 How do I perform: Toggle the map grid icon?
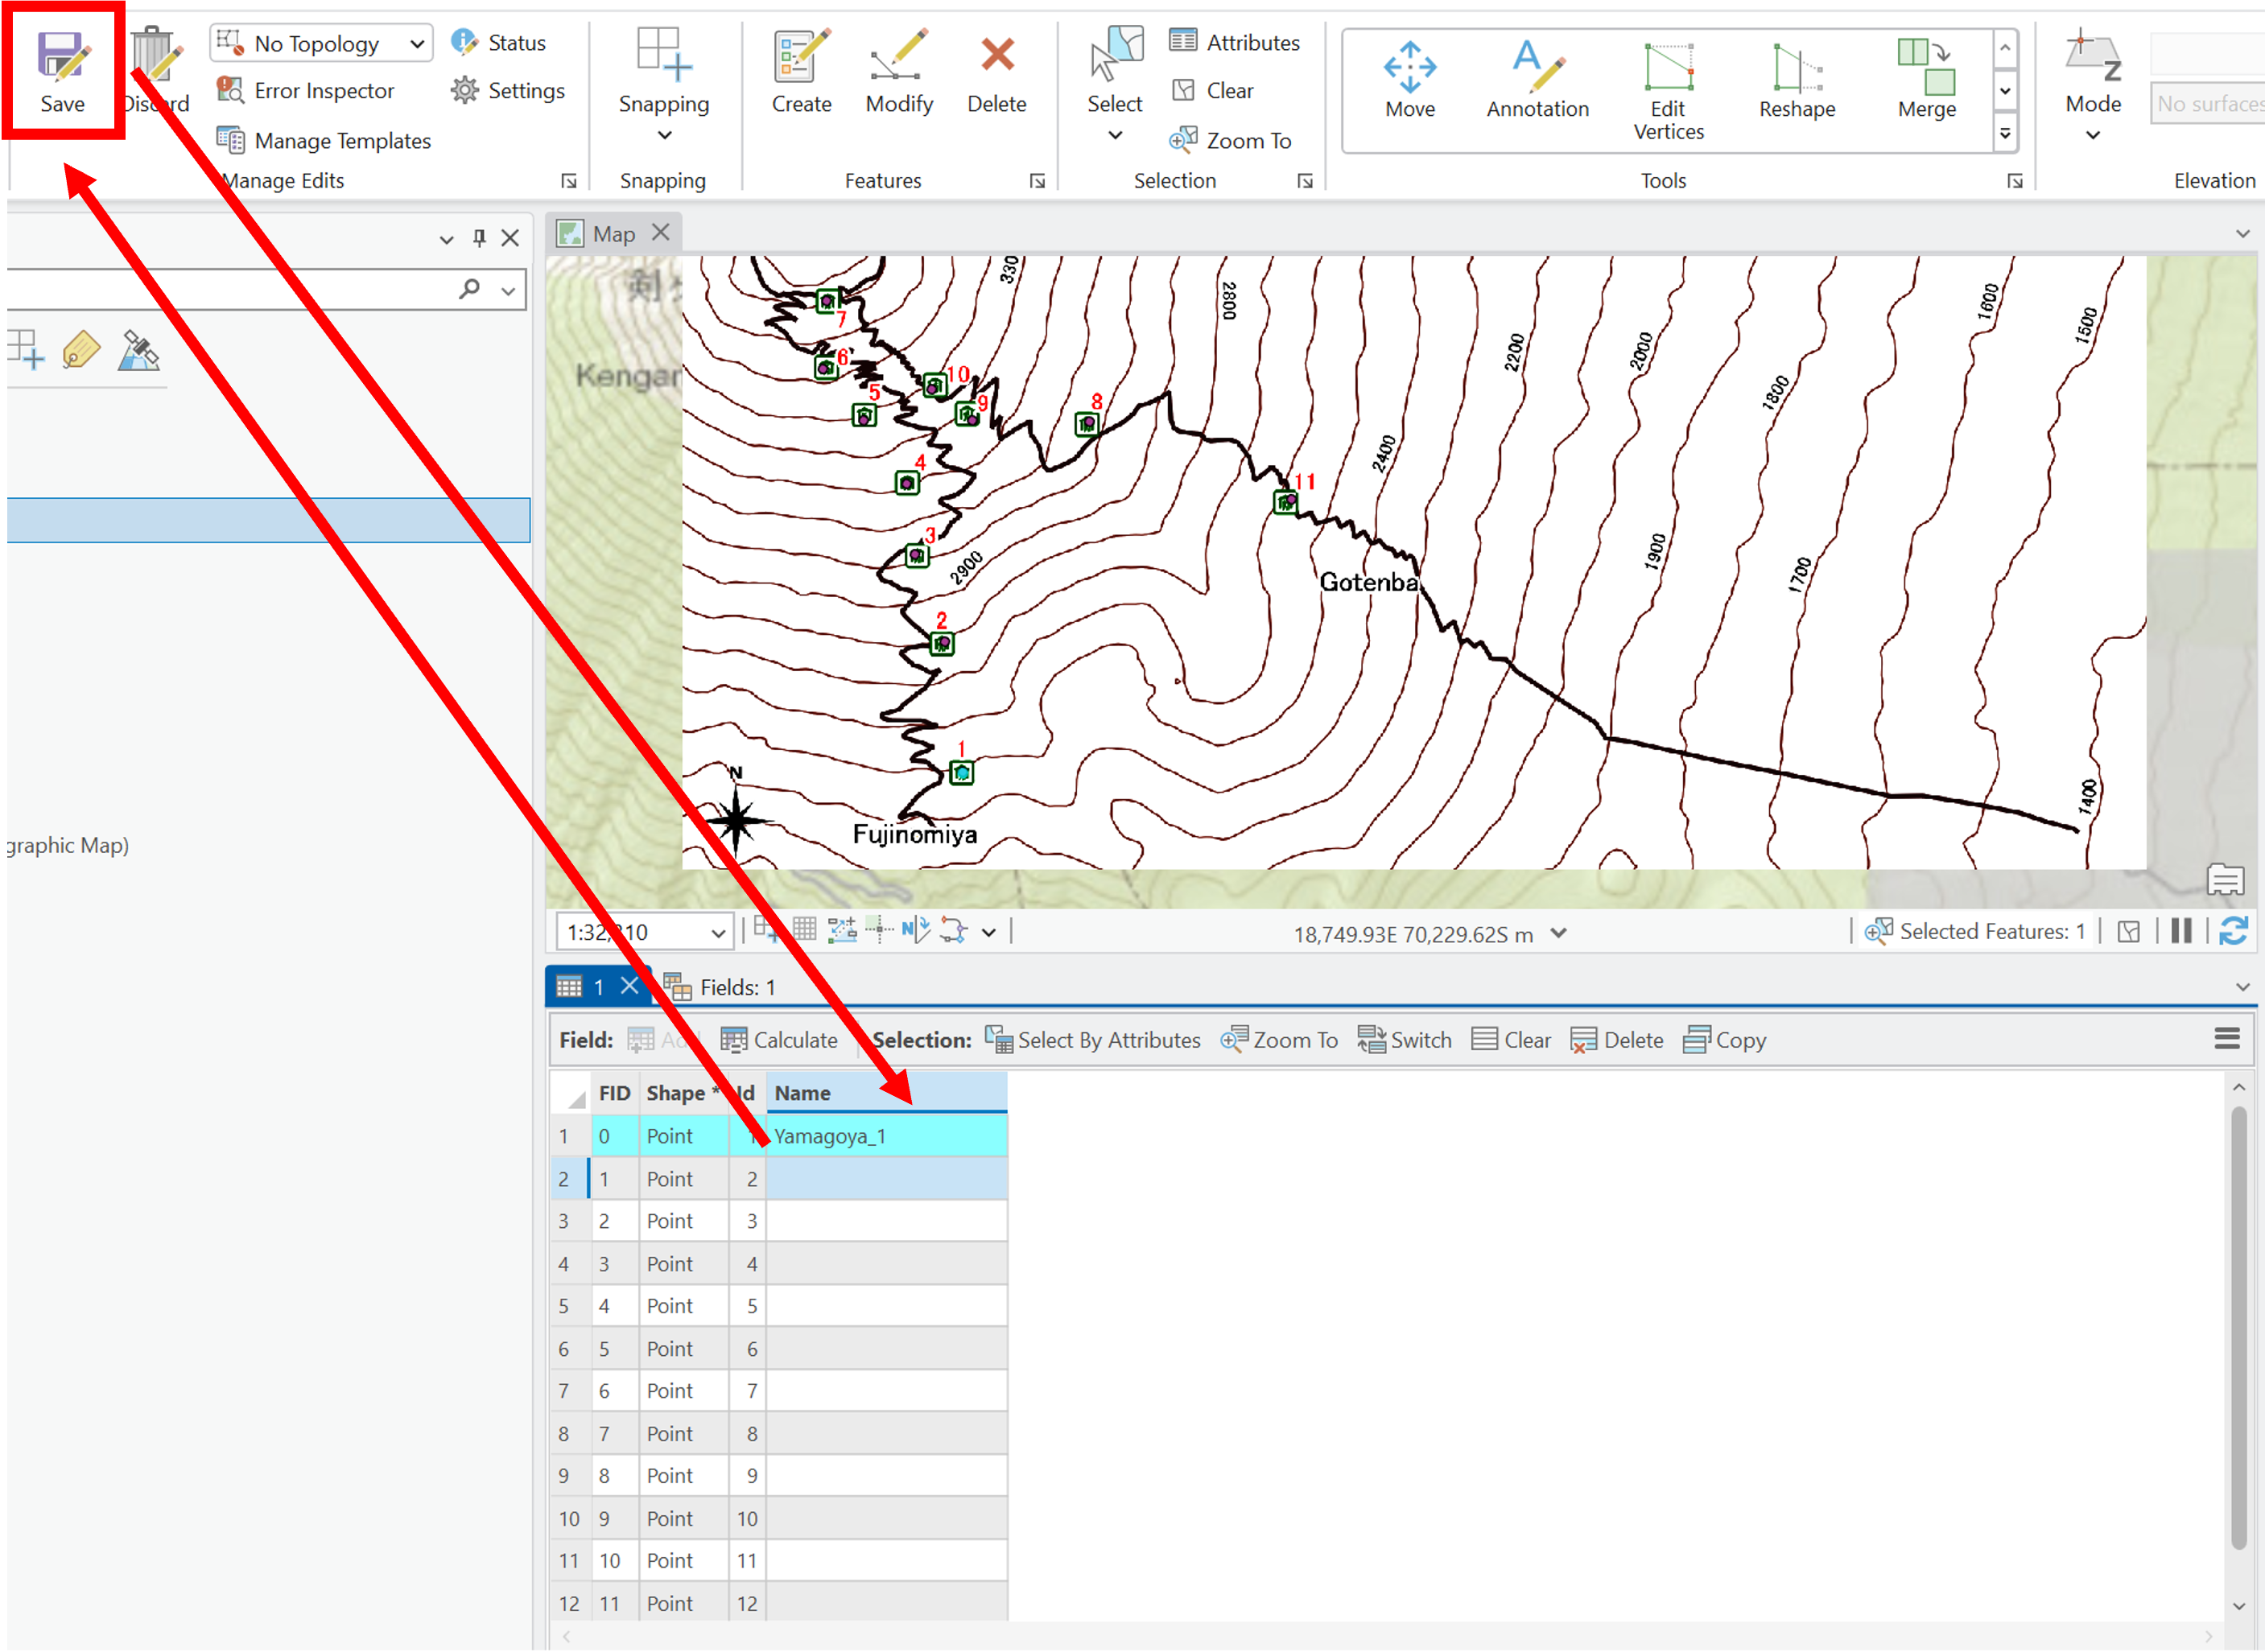[805, 930]
